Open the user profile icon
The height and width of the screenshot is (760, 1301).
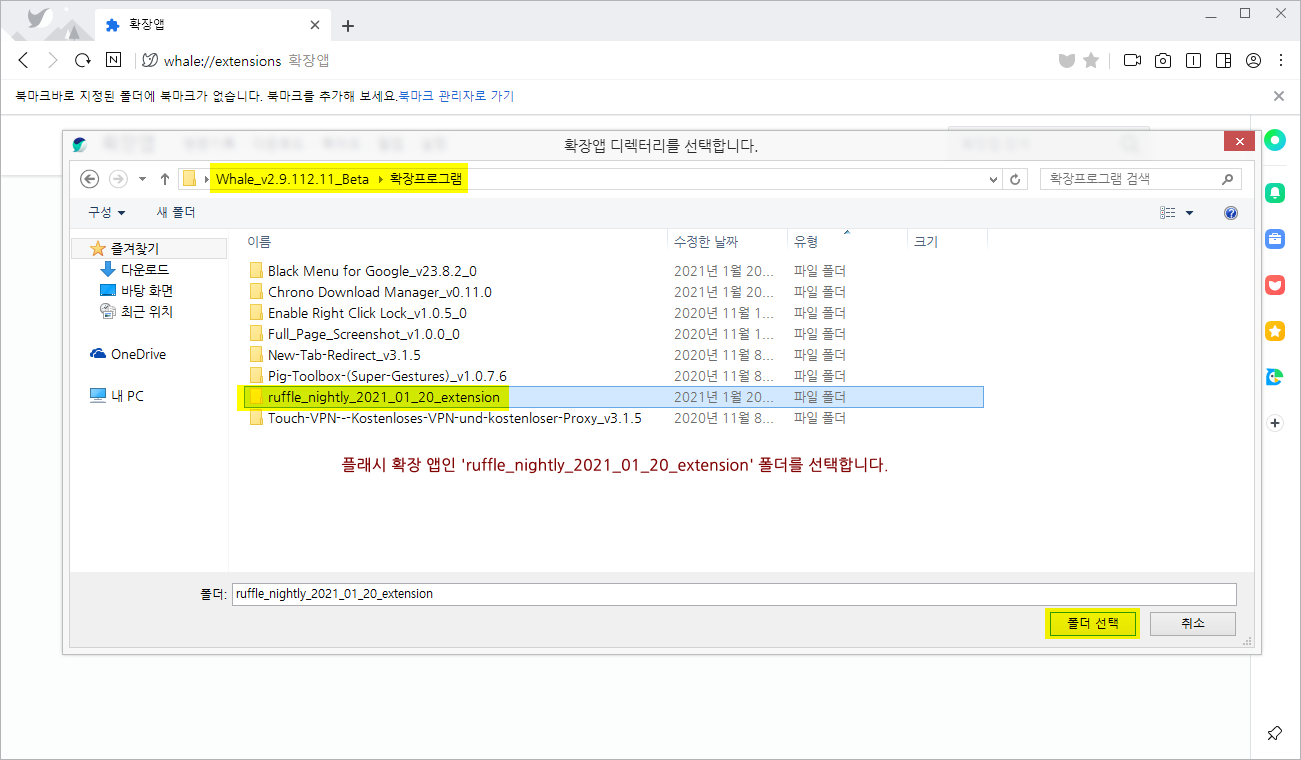tap(1253, 60)
